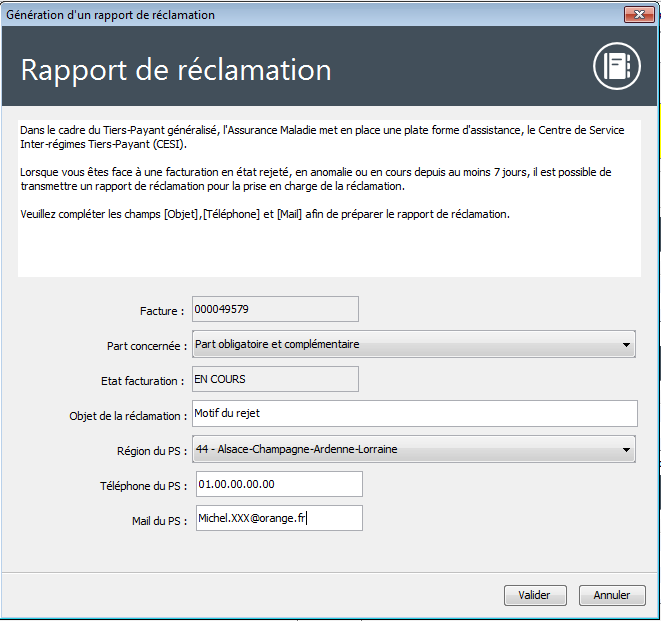Click the Objet de la réclamation text field

(413, 414)
